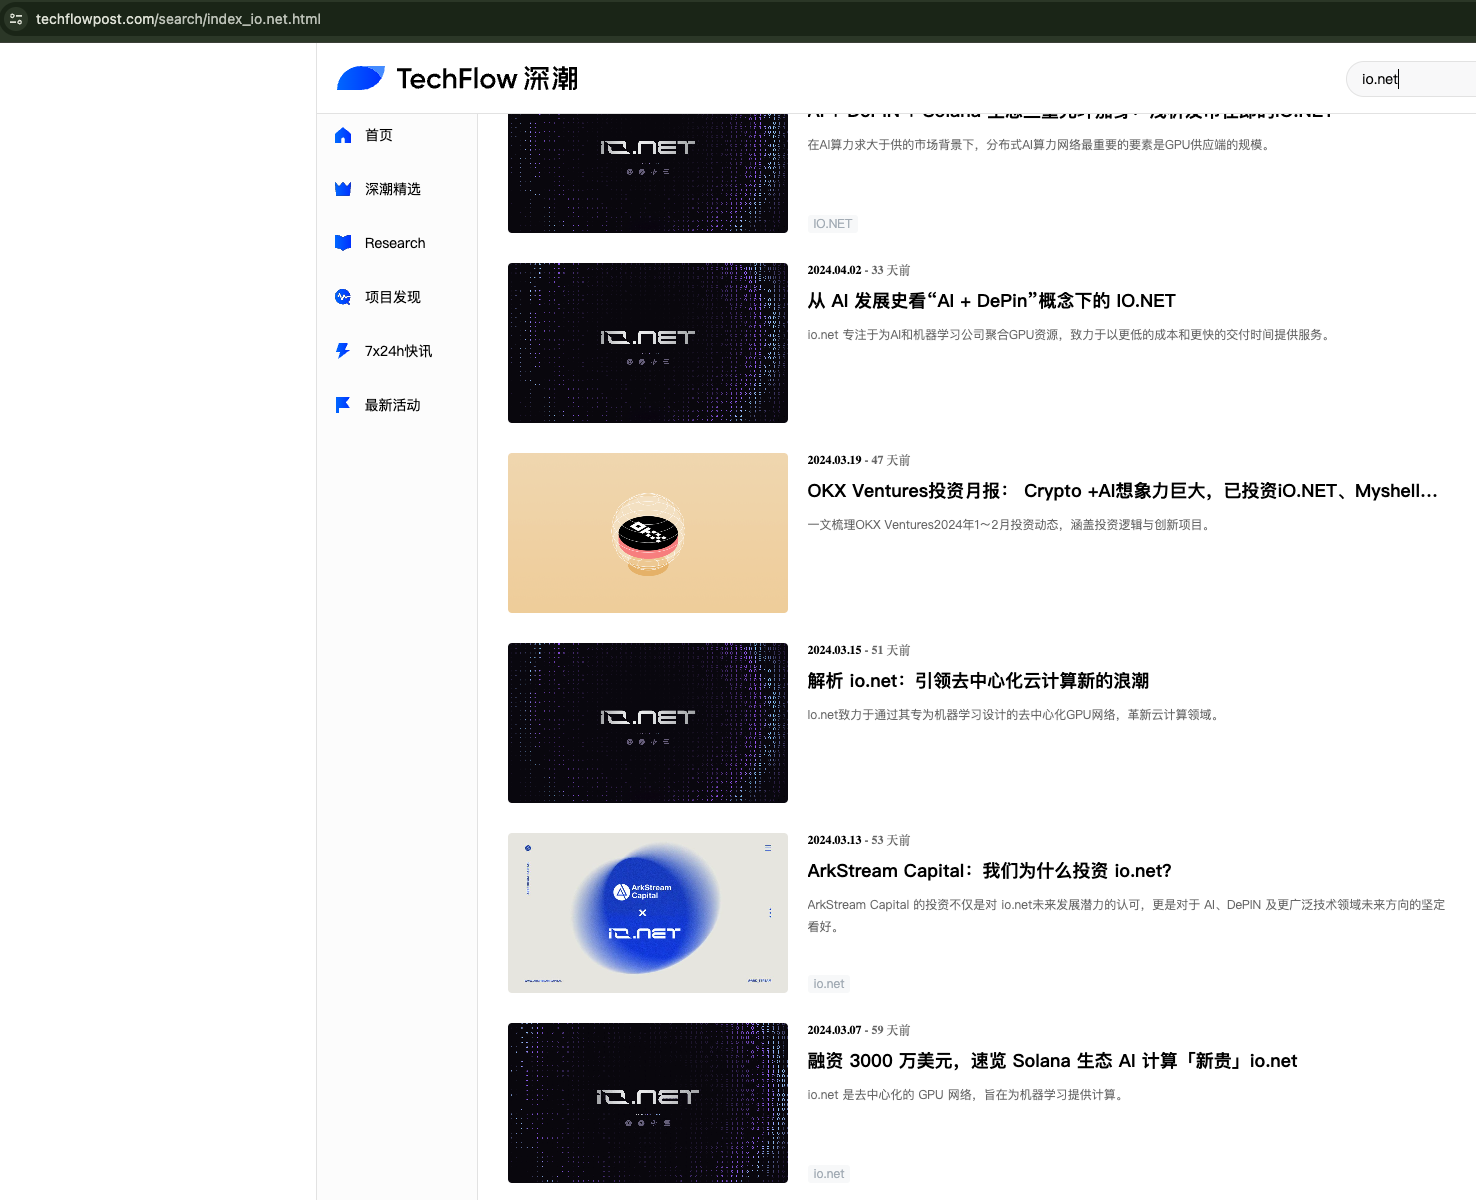This screenshot has height=1200, width=1476.
Task: Click the lightning icon beside 7x24h快讯
Action: pyautogui.click(x=343, y=351)
